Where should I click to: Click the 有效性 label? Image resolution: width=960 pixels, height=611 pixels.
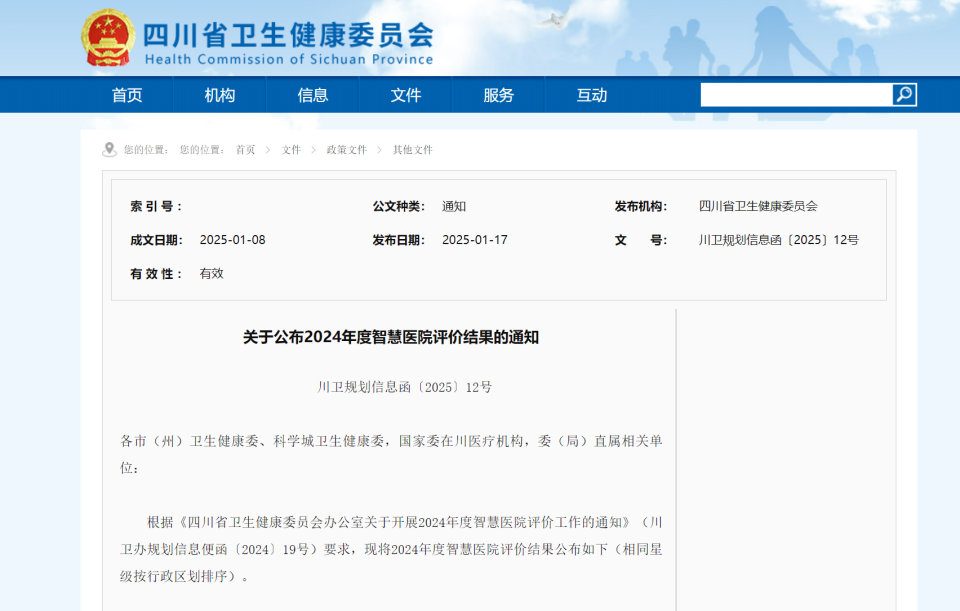(156, 274)
